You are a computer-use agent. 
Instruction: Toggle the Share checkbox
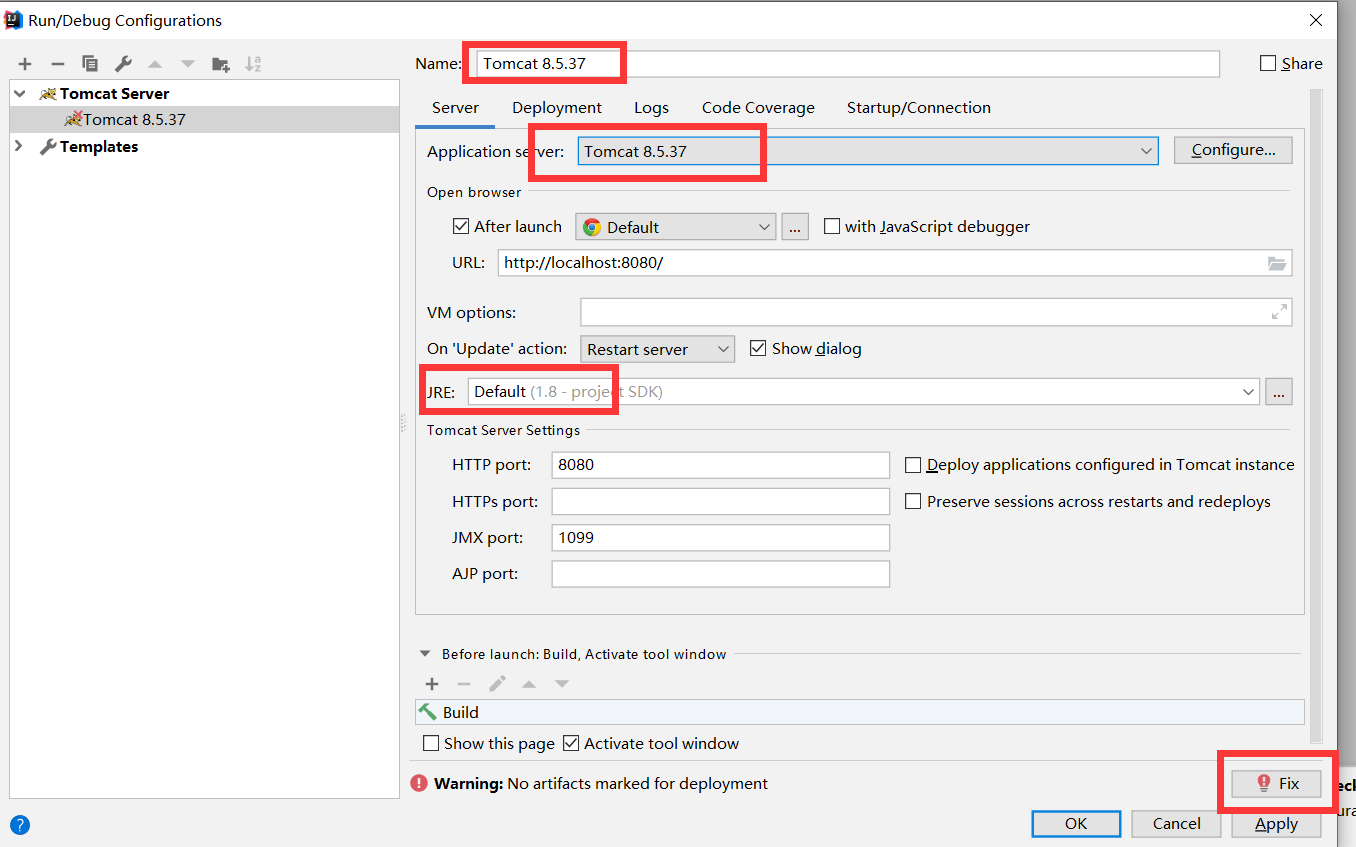tap(1268, 63)
